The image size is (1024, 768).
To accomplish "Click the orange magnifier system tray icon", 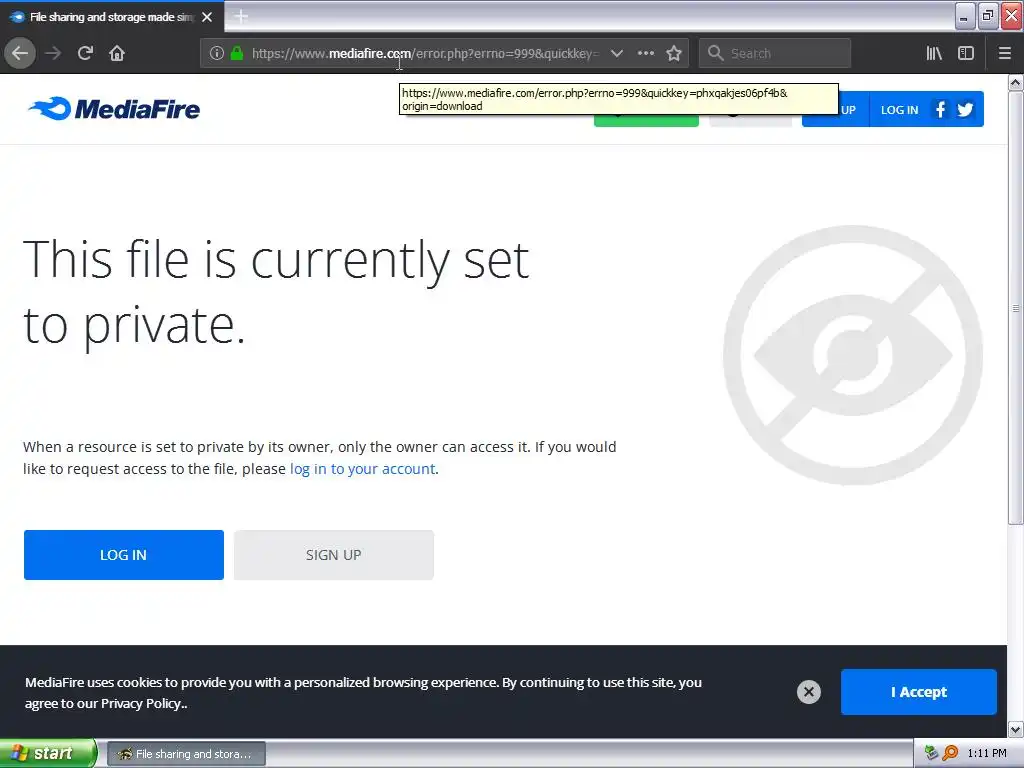I will [950, 753].
